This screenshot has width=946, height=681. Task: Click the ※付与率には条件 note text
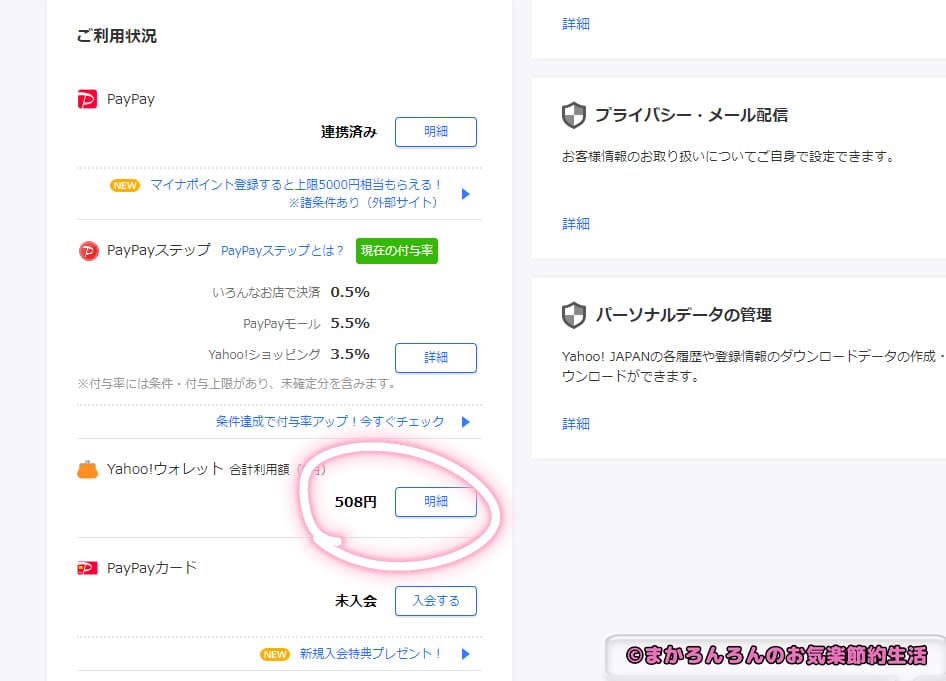(x=236, y=384)
